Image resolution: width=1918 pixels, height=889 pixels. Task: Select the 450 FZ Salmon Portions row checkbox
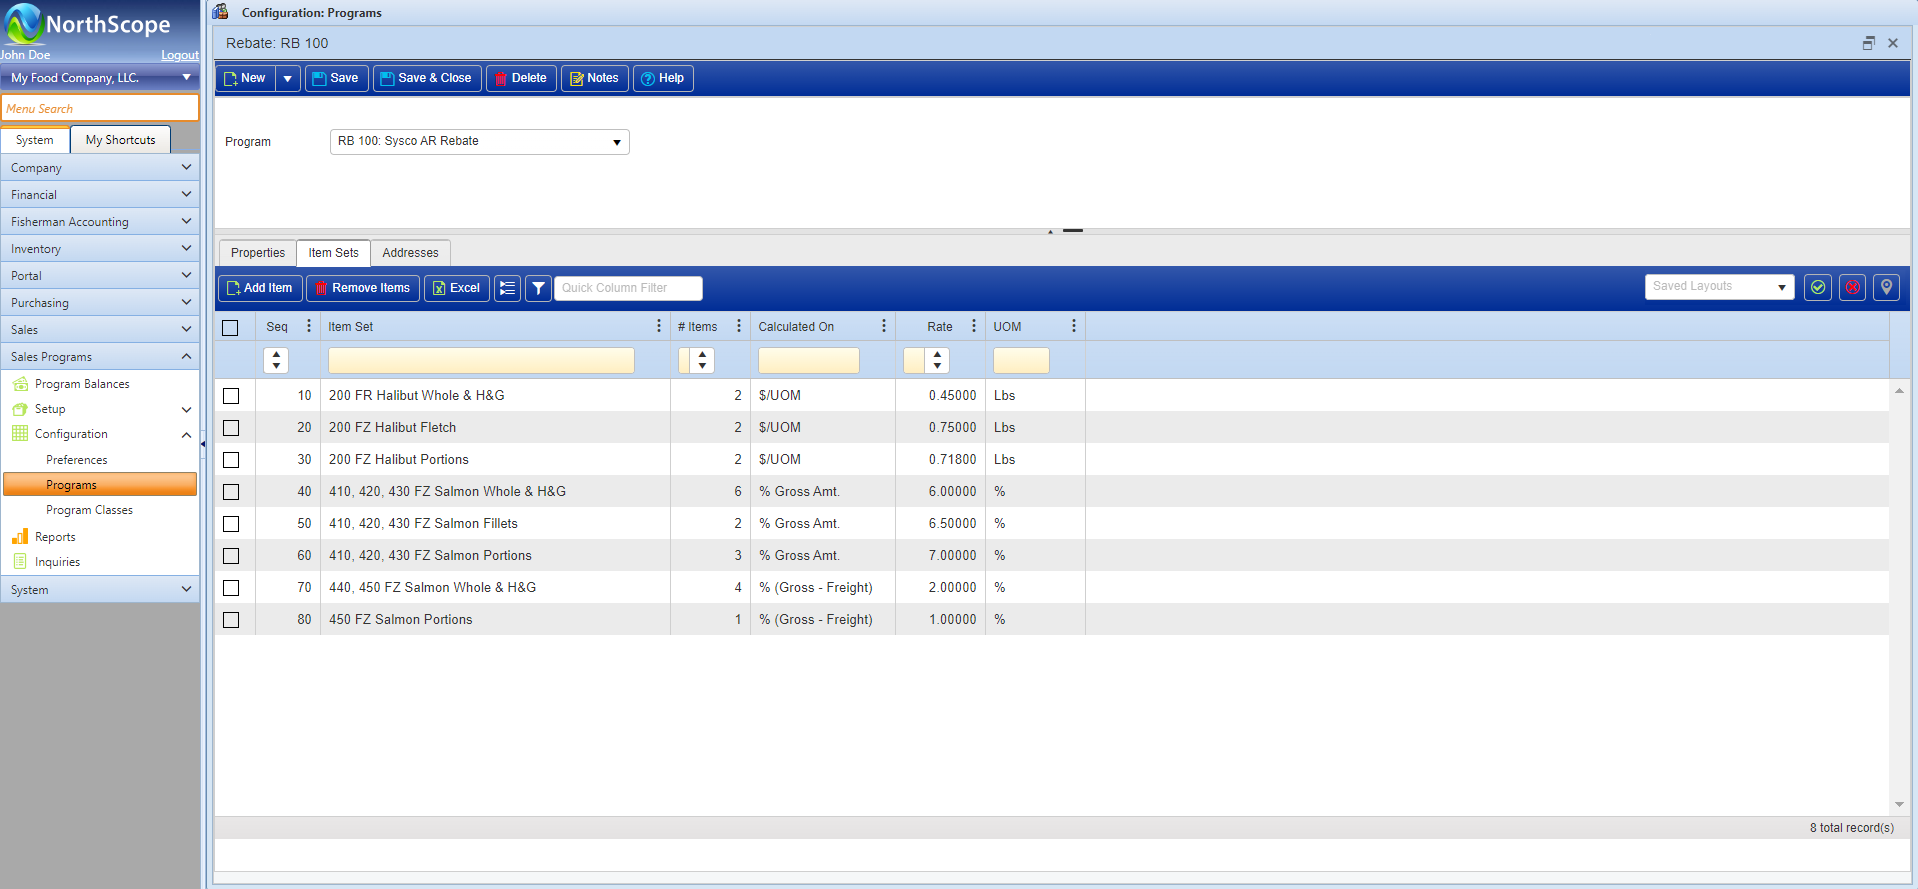tap(231, 620)
